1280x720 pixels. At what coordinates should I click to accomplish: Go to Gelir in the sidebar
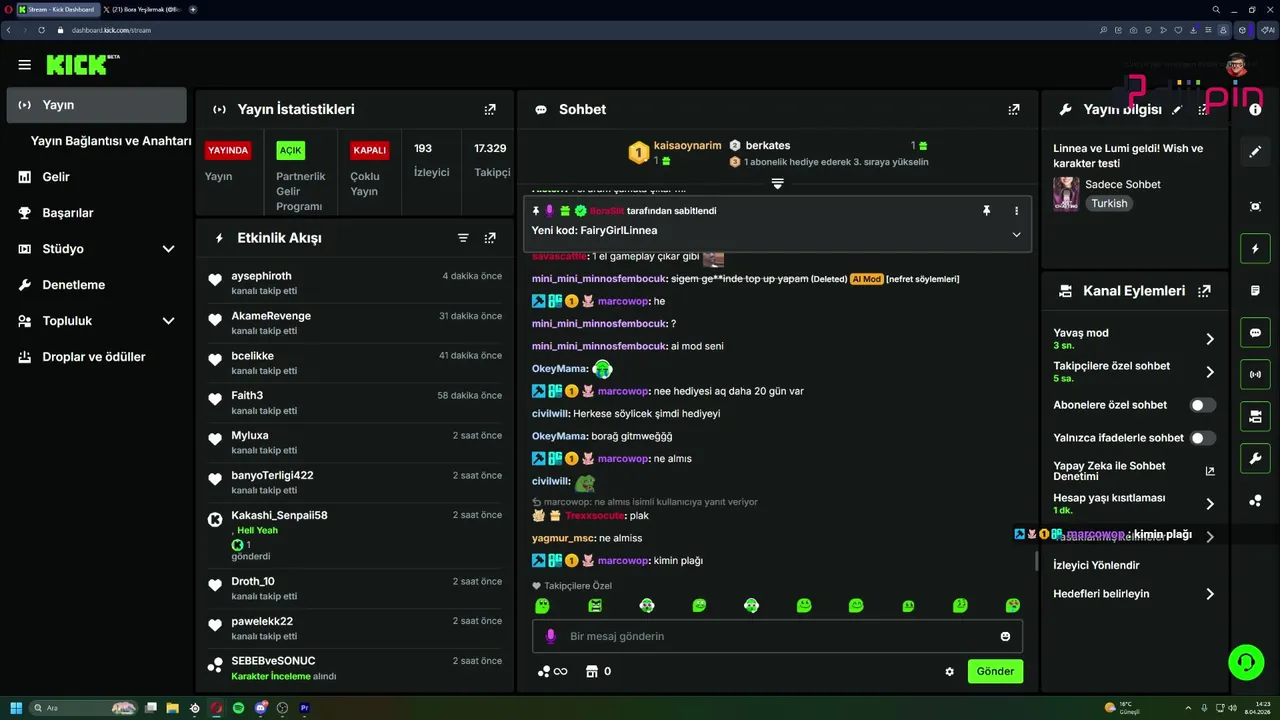coord(56,177)
